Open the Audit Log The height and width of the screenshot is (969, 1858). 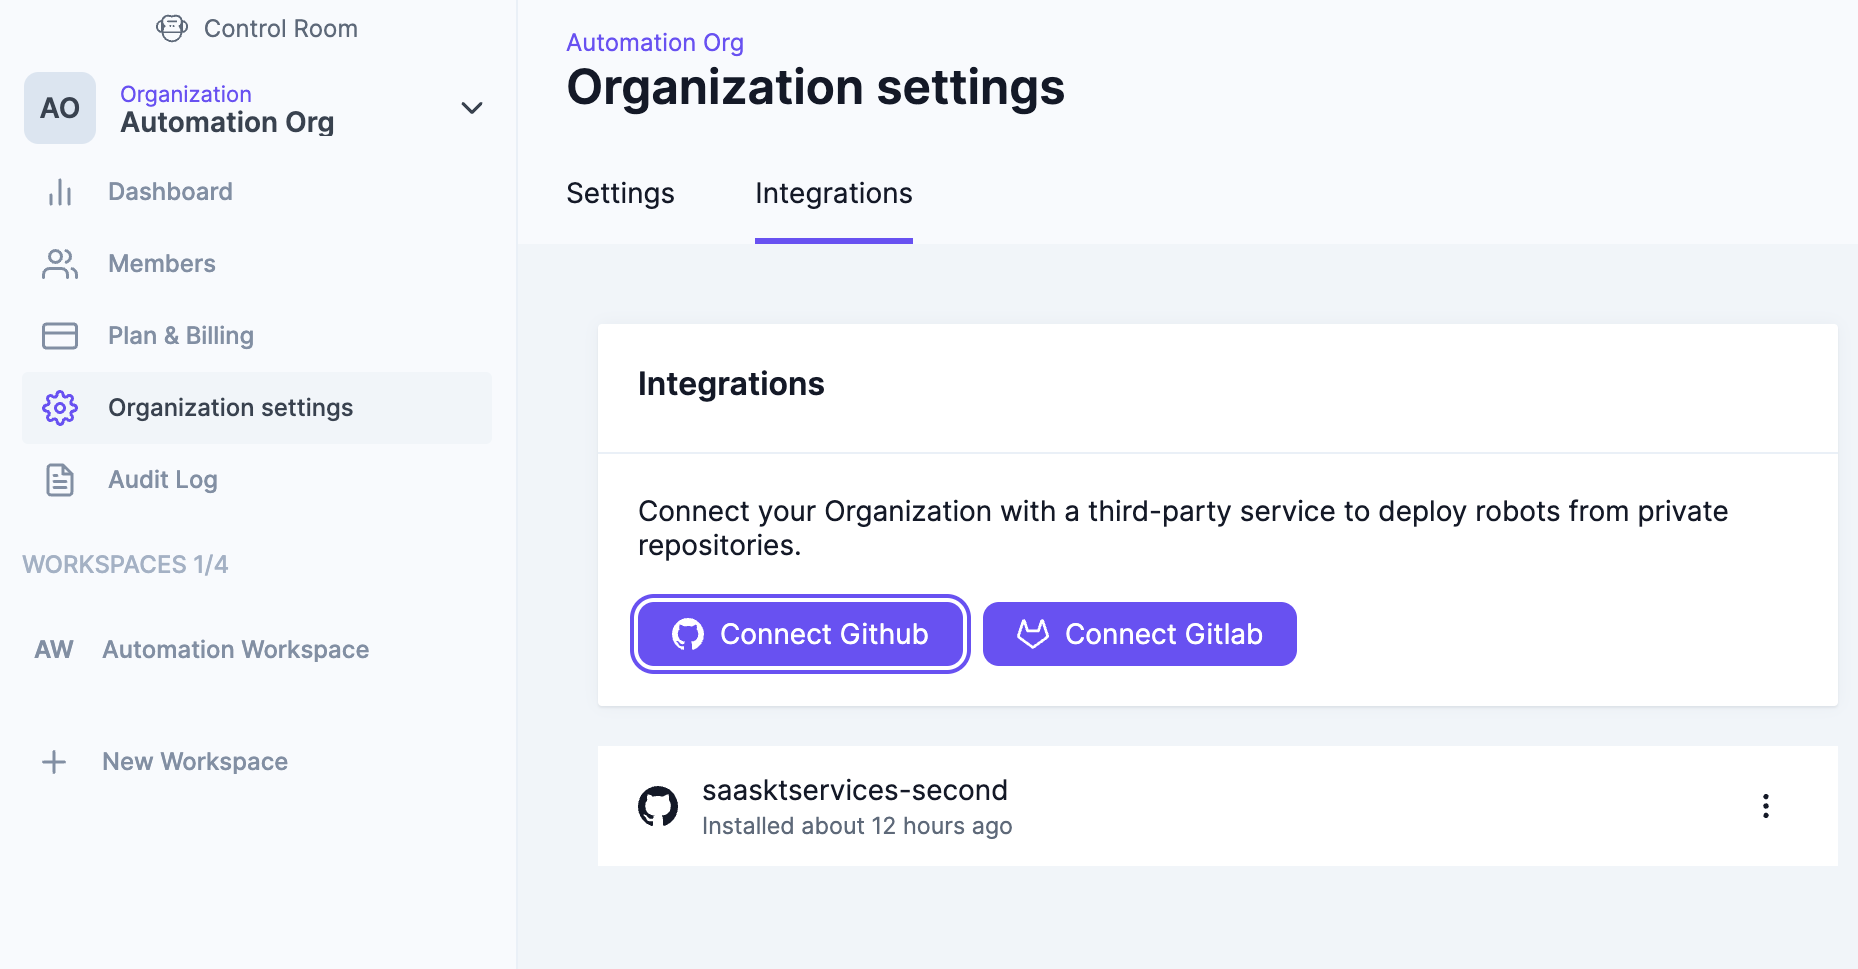pos(163,480)
